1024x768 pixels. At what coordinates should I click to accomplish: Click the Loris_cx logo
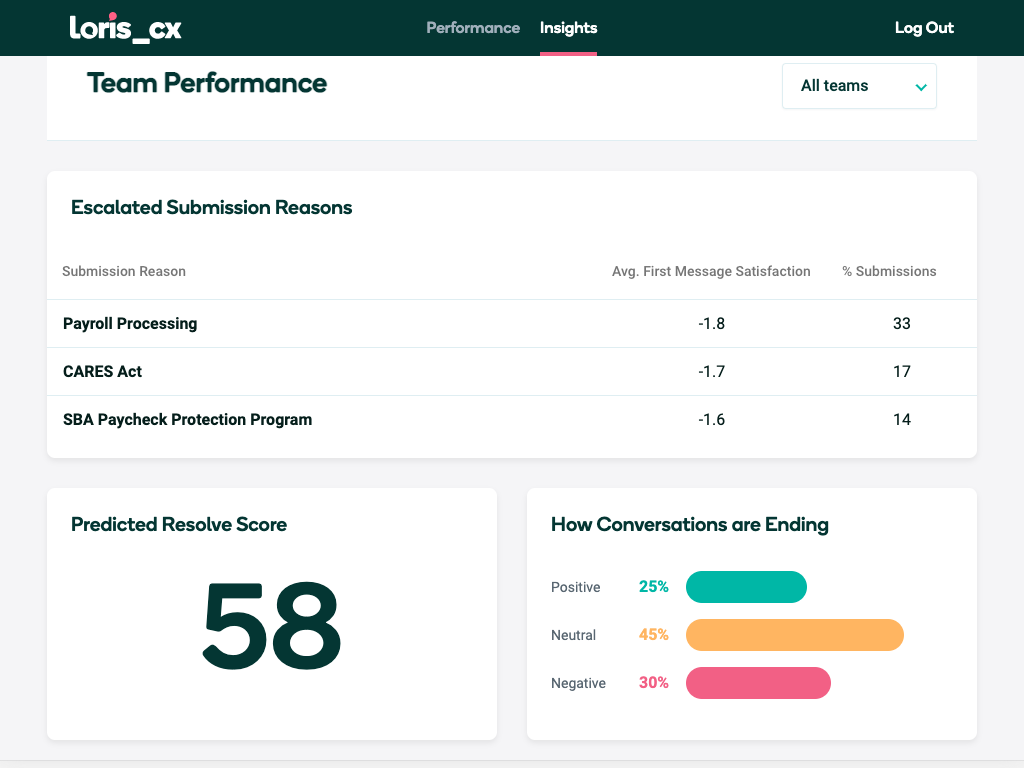tap(126, 28)
